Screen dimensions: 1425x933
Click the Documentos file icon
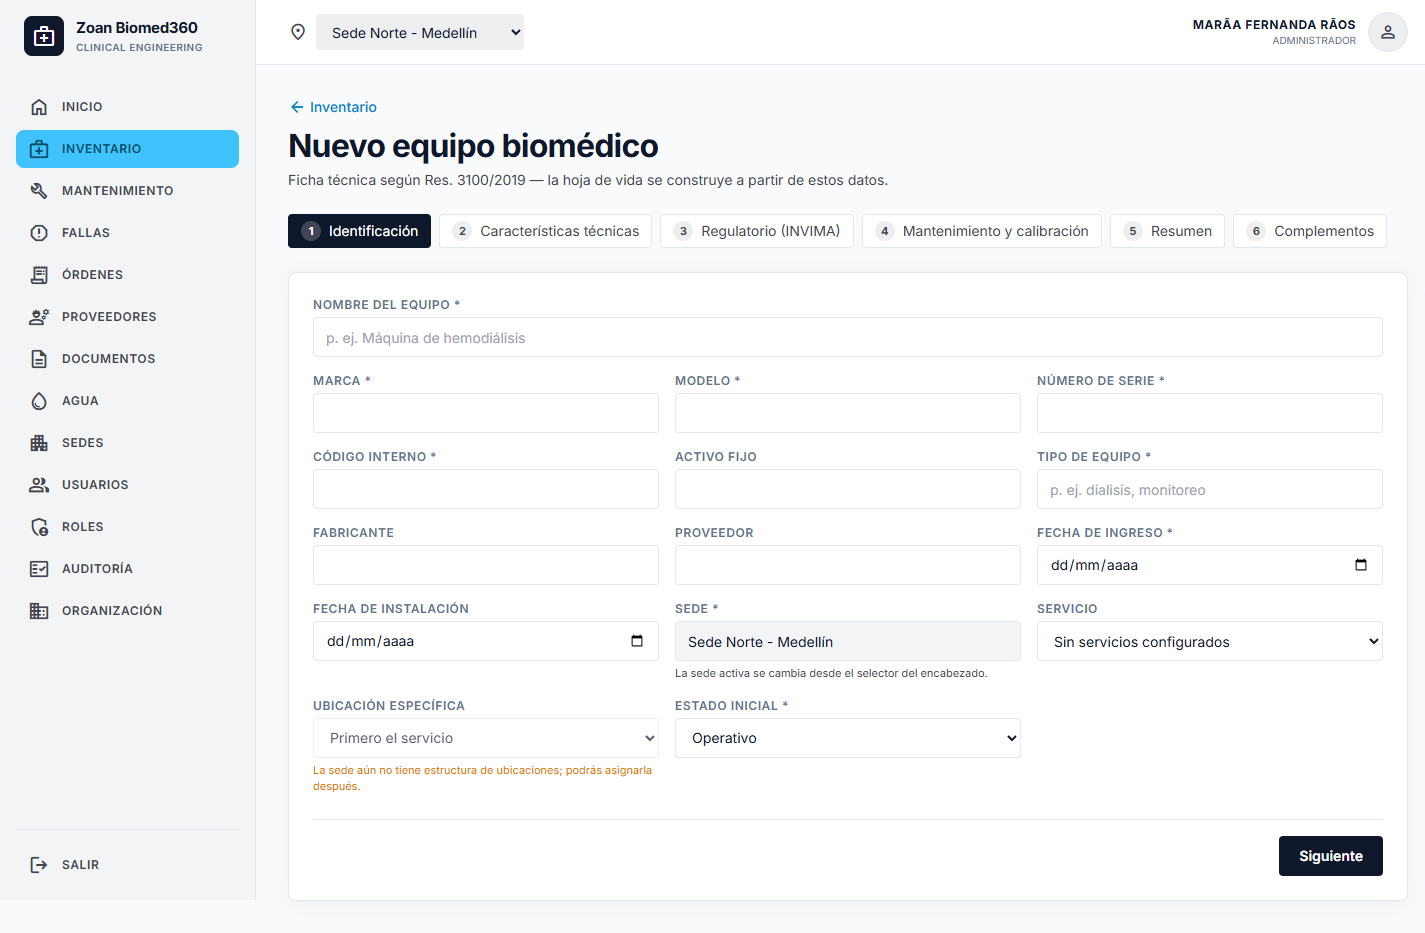tap(39, 359)
